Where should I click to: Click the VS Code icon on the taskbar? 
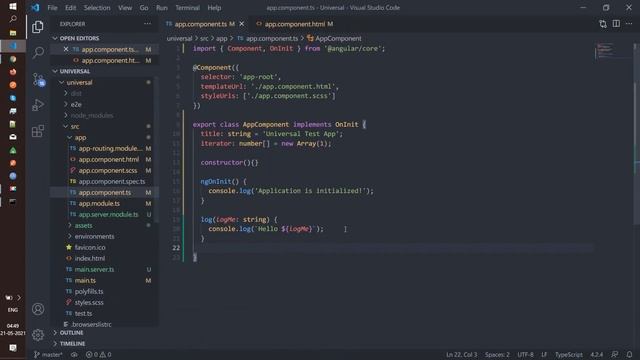(x=13, y=46)
